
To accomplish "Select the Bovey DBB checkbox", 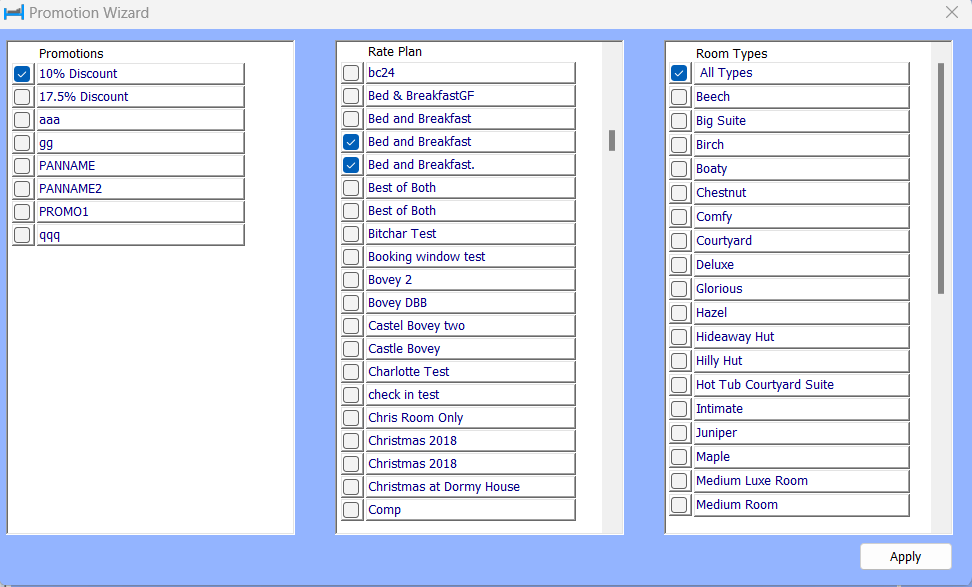I will pos(351,303).
